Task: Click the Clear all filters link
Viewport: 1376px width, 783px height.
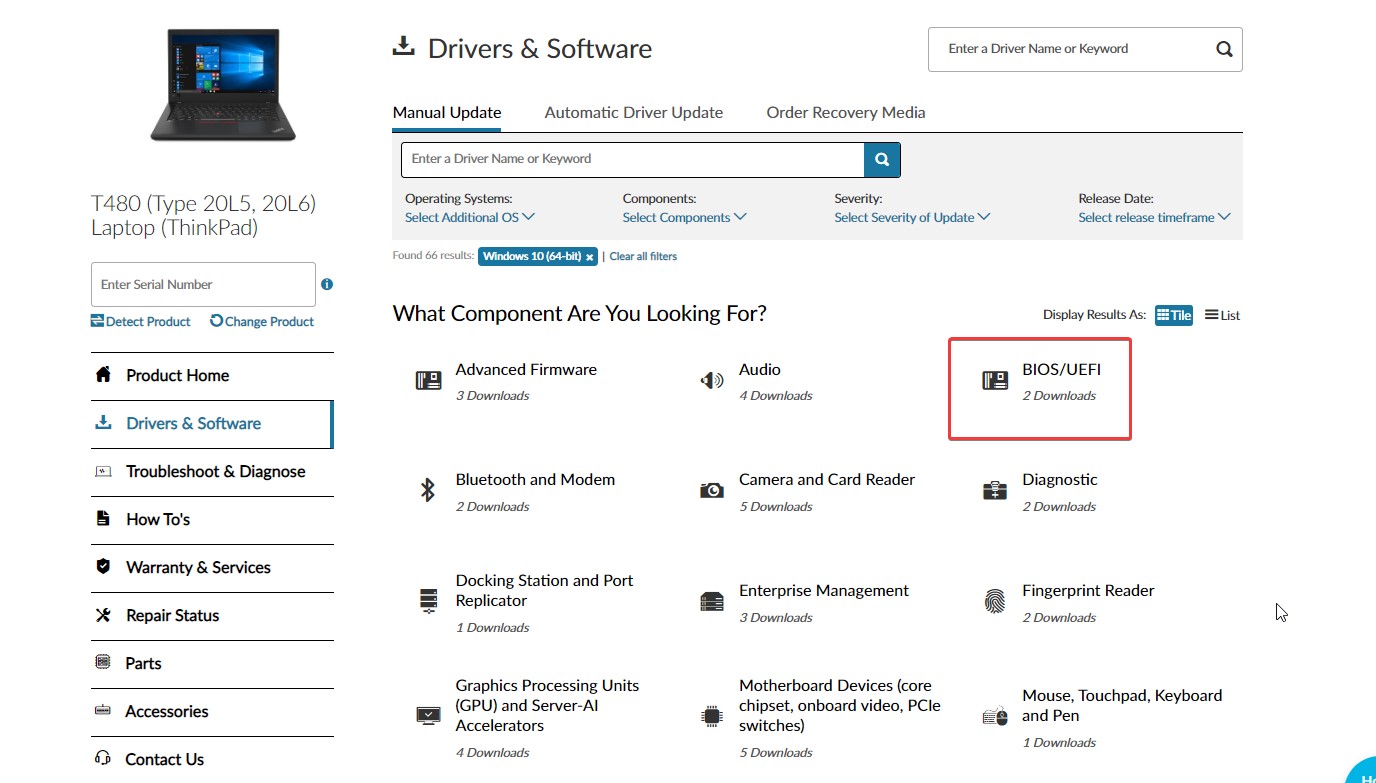Action: (643, 257)
